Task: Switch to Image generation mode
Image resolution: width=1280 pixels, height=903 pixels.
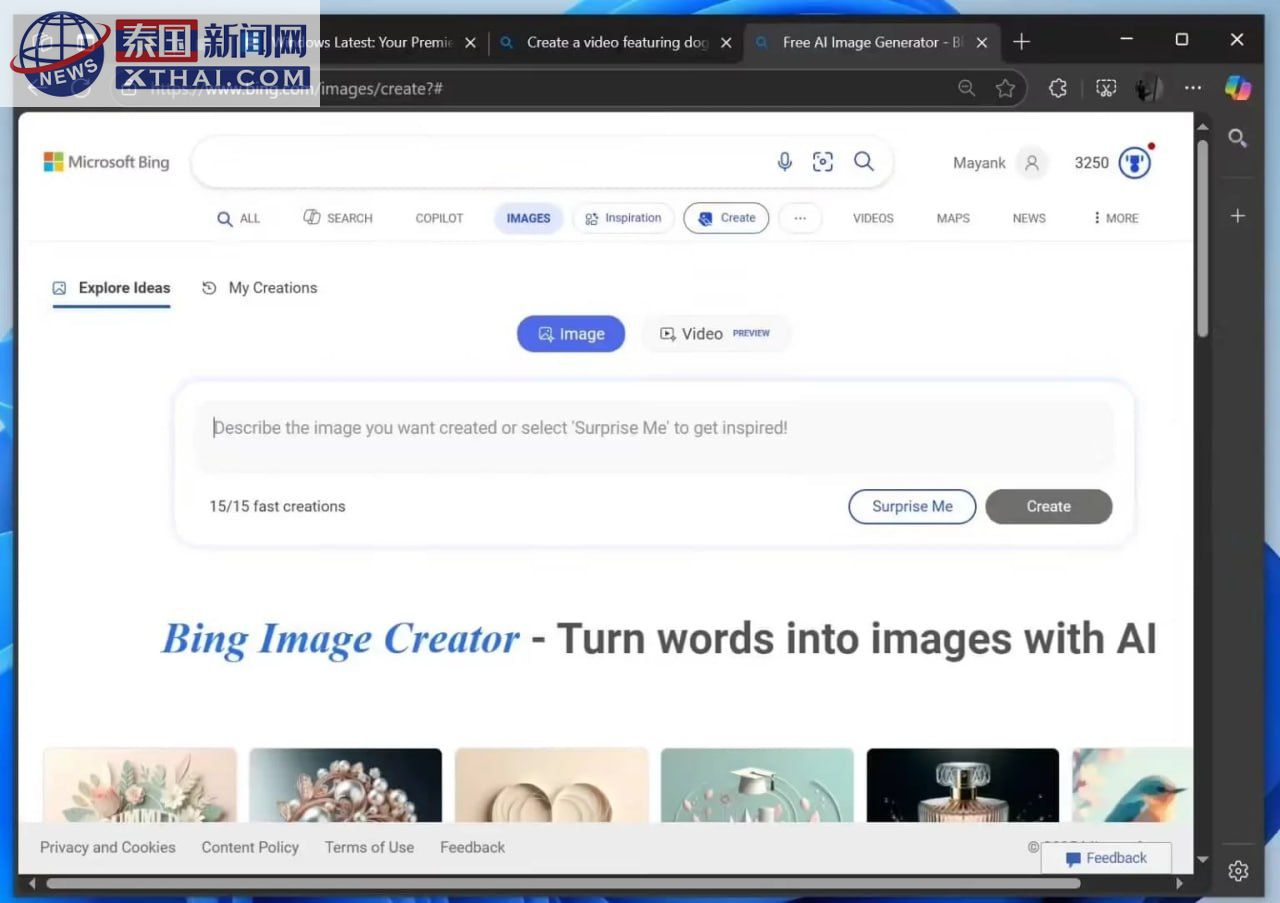Action: pos(571,334)
